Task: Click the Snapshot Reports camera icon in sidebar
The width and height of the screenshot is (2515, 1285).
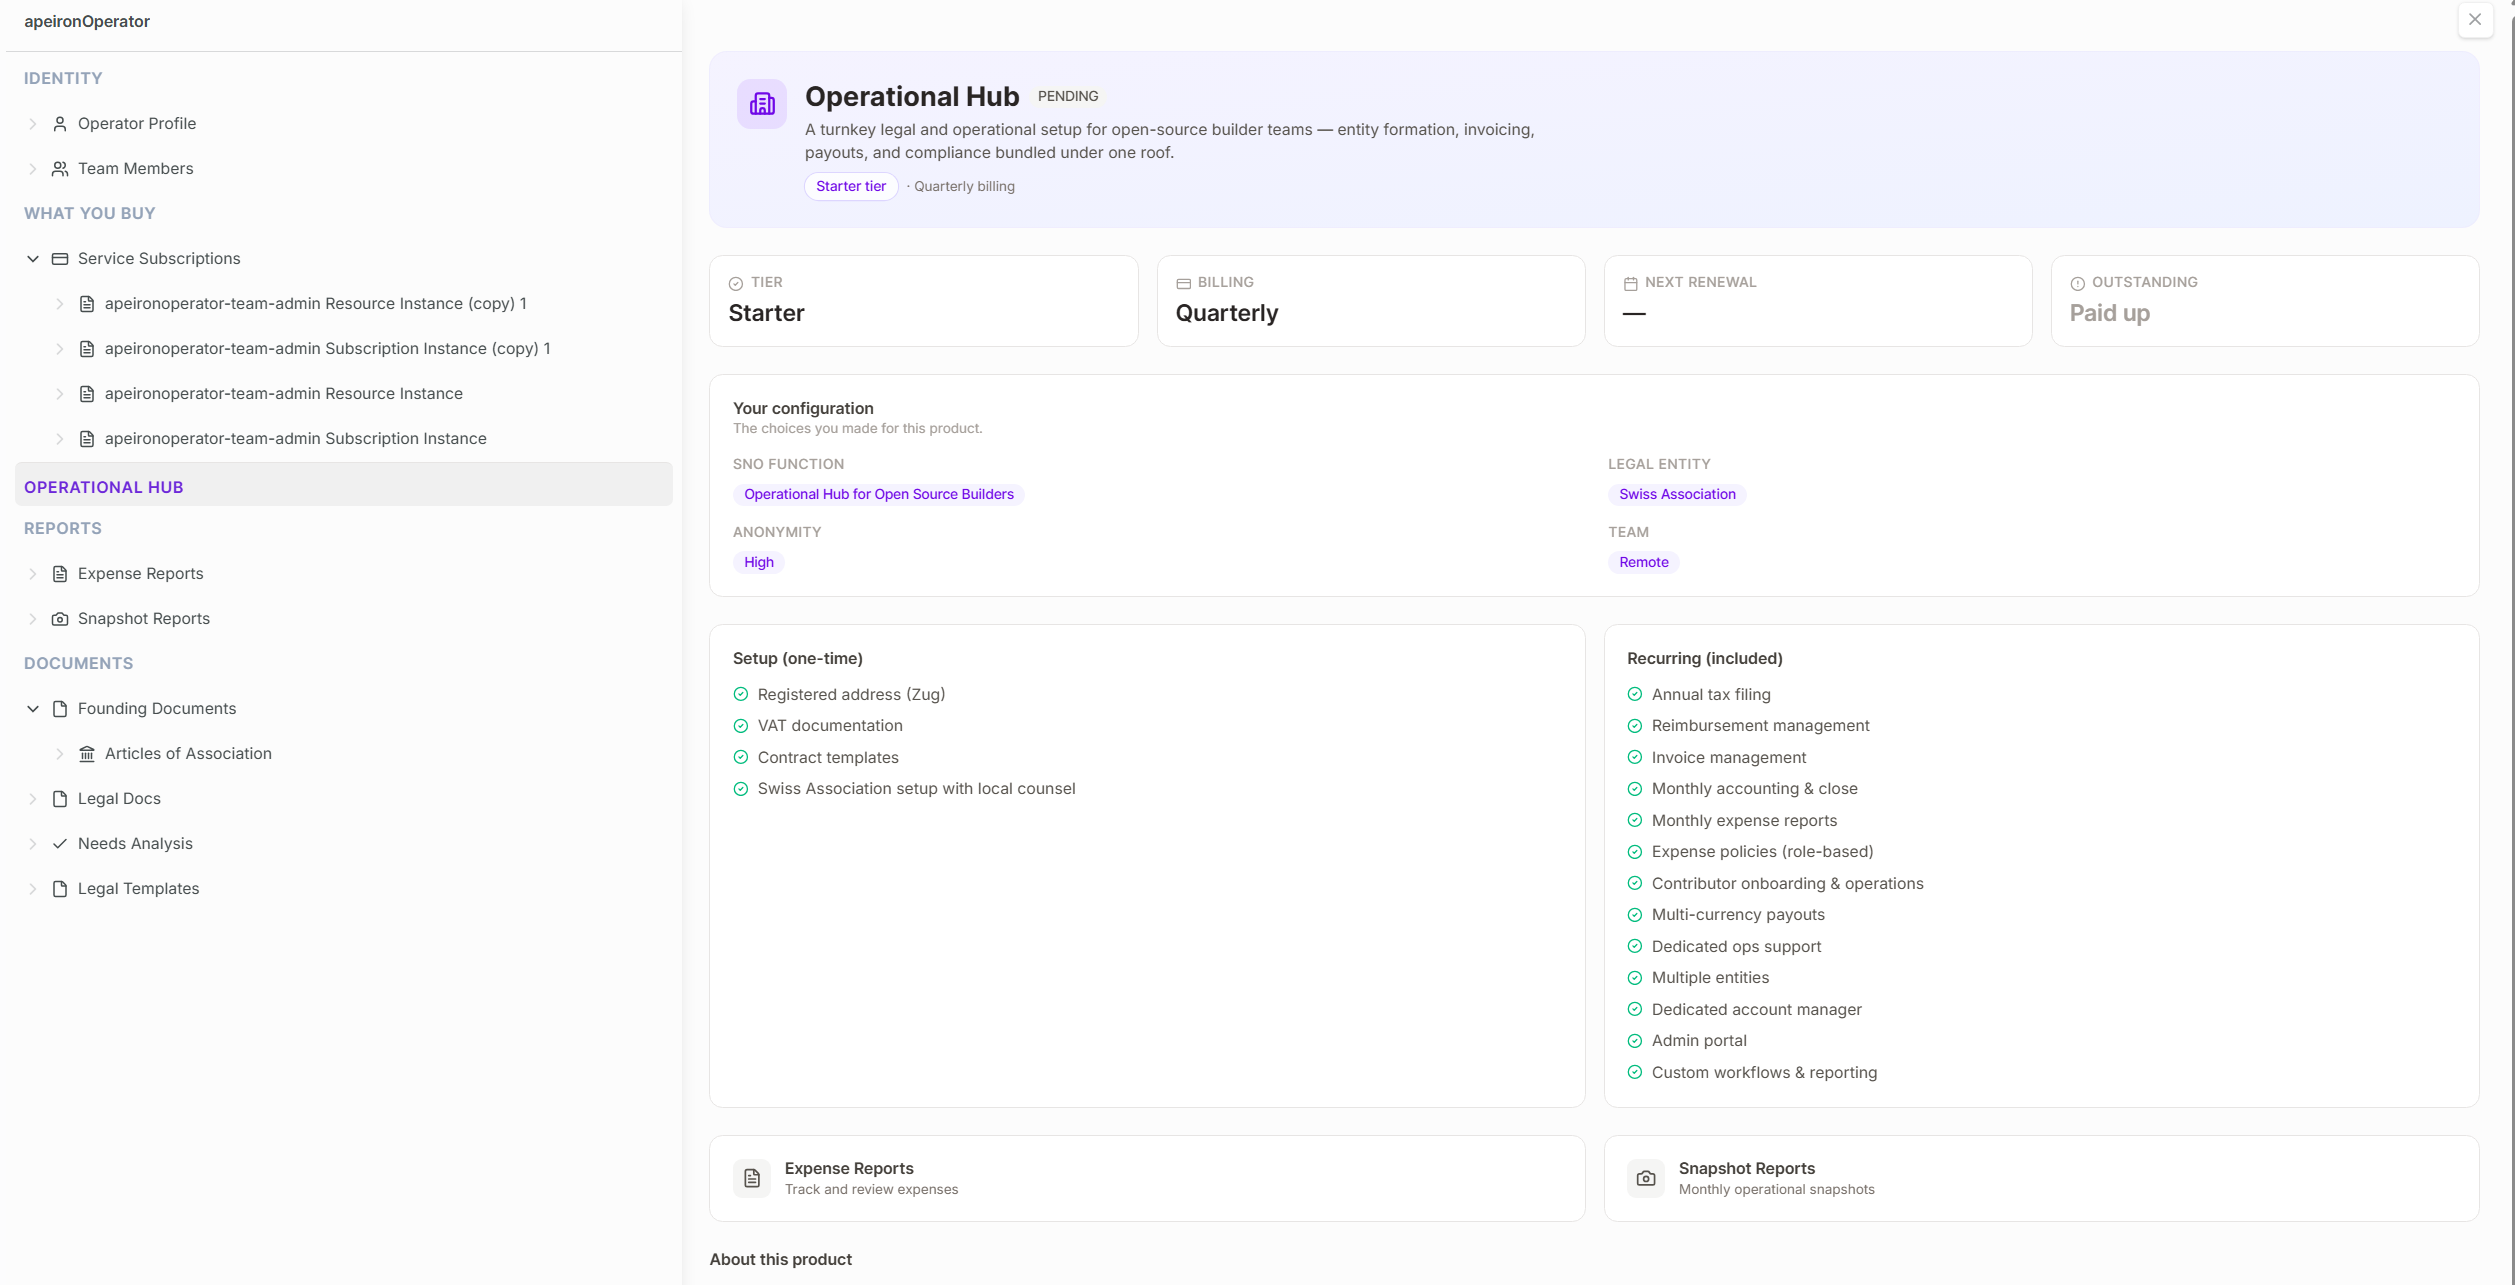Action: click(60, 619)
